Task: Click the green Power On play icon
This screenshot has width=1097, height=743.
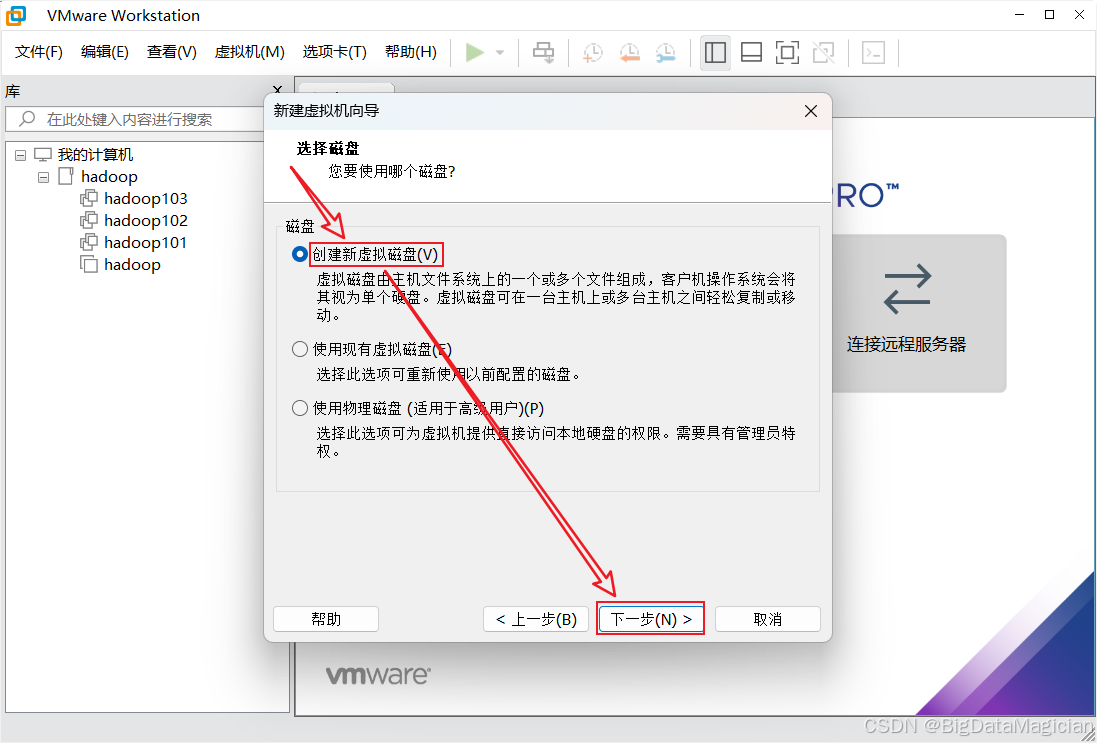Action: pyautogui.click(x=475, y=52)
